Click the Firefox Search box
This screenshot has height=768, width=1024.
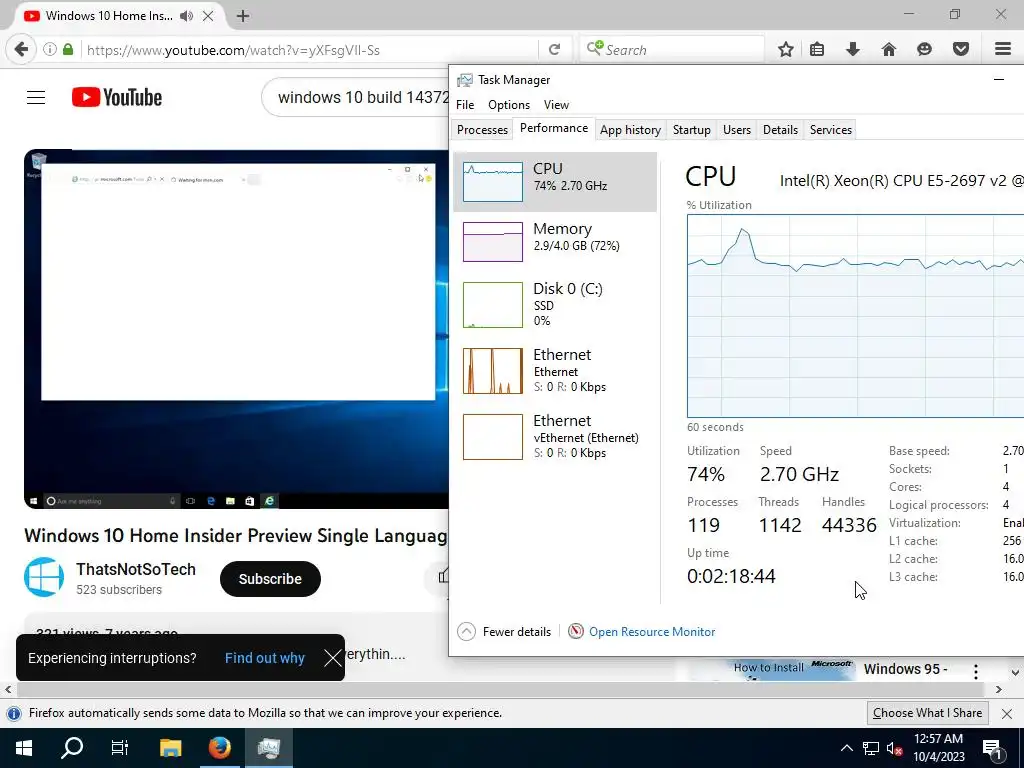click(x=673, y=50)
